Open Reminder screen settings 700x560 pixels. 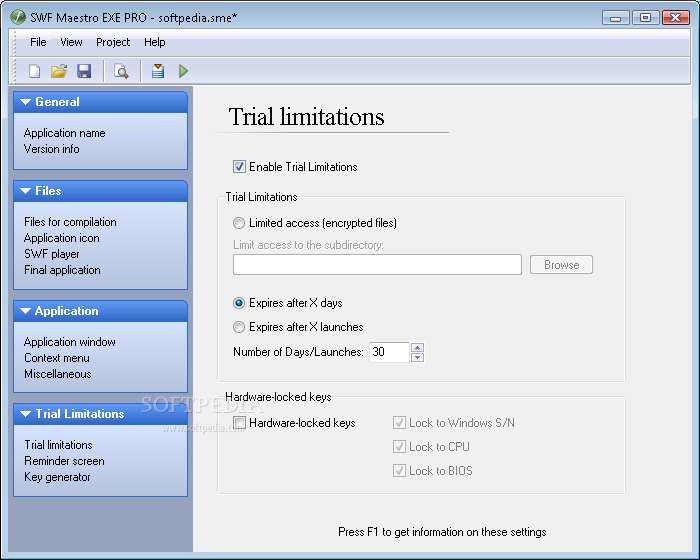coord(64,461)
